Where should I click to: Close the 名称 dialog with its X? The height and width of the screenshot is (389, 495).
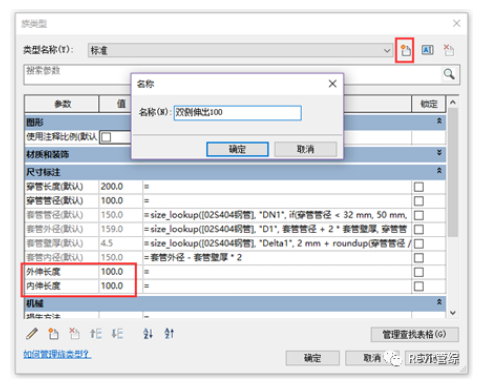click(332, 84)
